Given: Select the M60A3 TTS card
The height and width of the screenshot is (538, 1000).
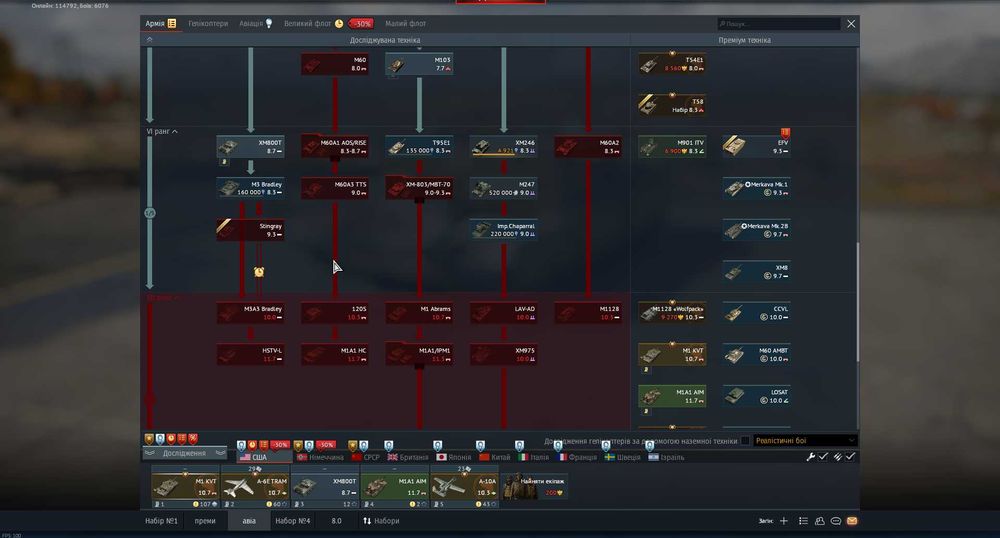Looking at the screenshot, I should (x=335, y=188).
